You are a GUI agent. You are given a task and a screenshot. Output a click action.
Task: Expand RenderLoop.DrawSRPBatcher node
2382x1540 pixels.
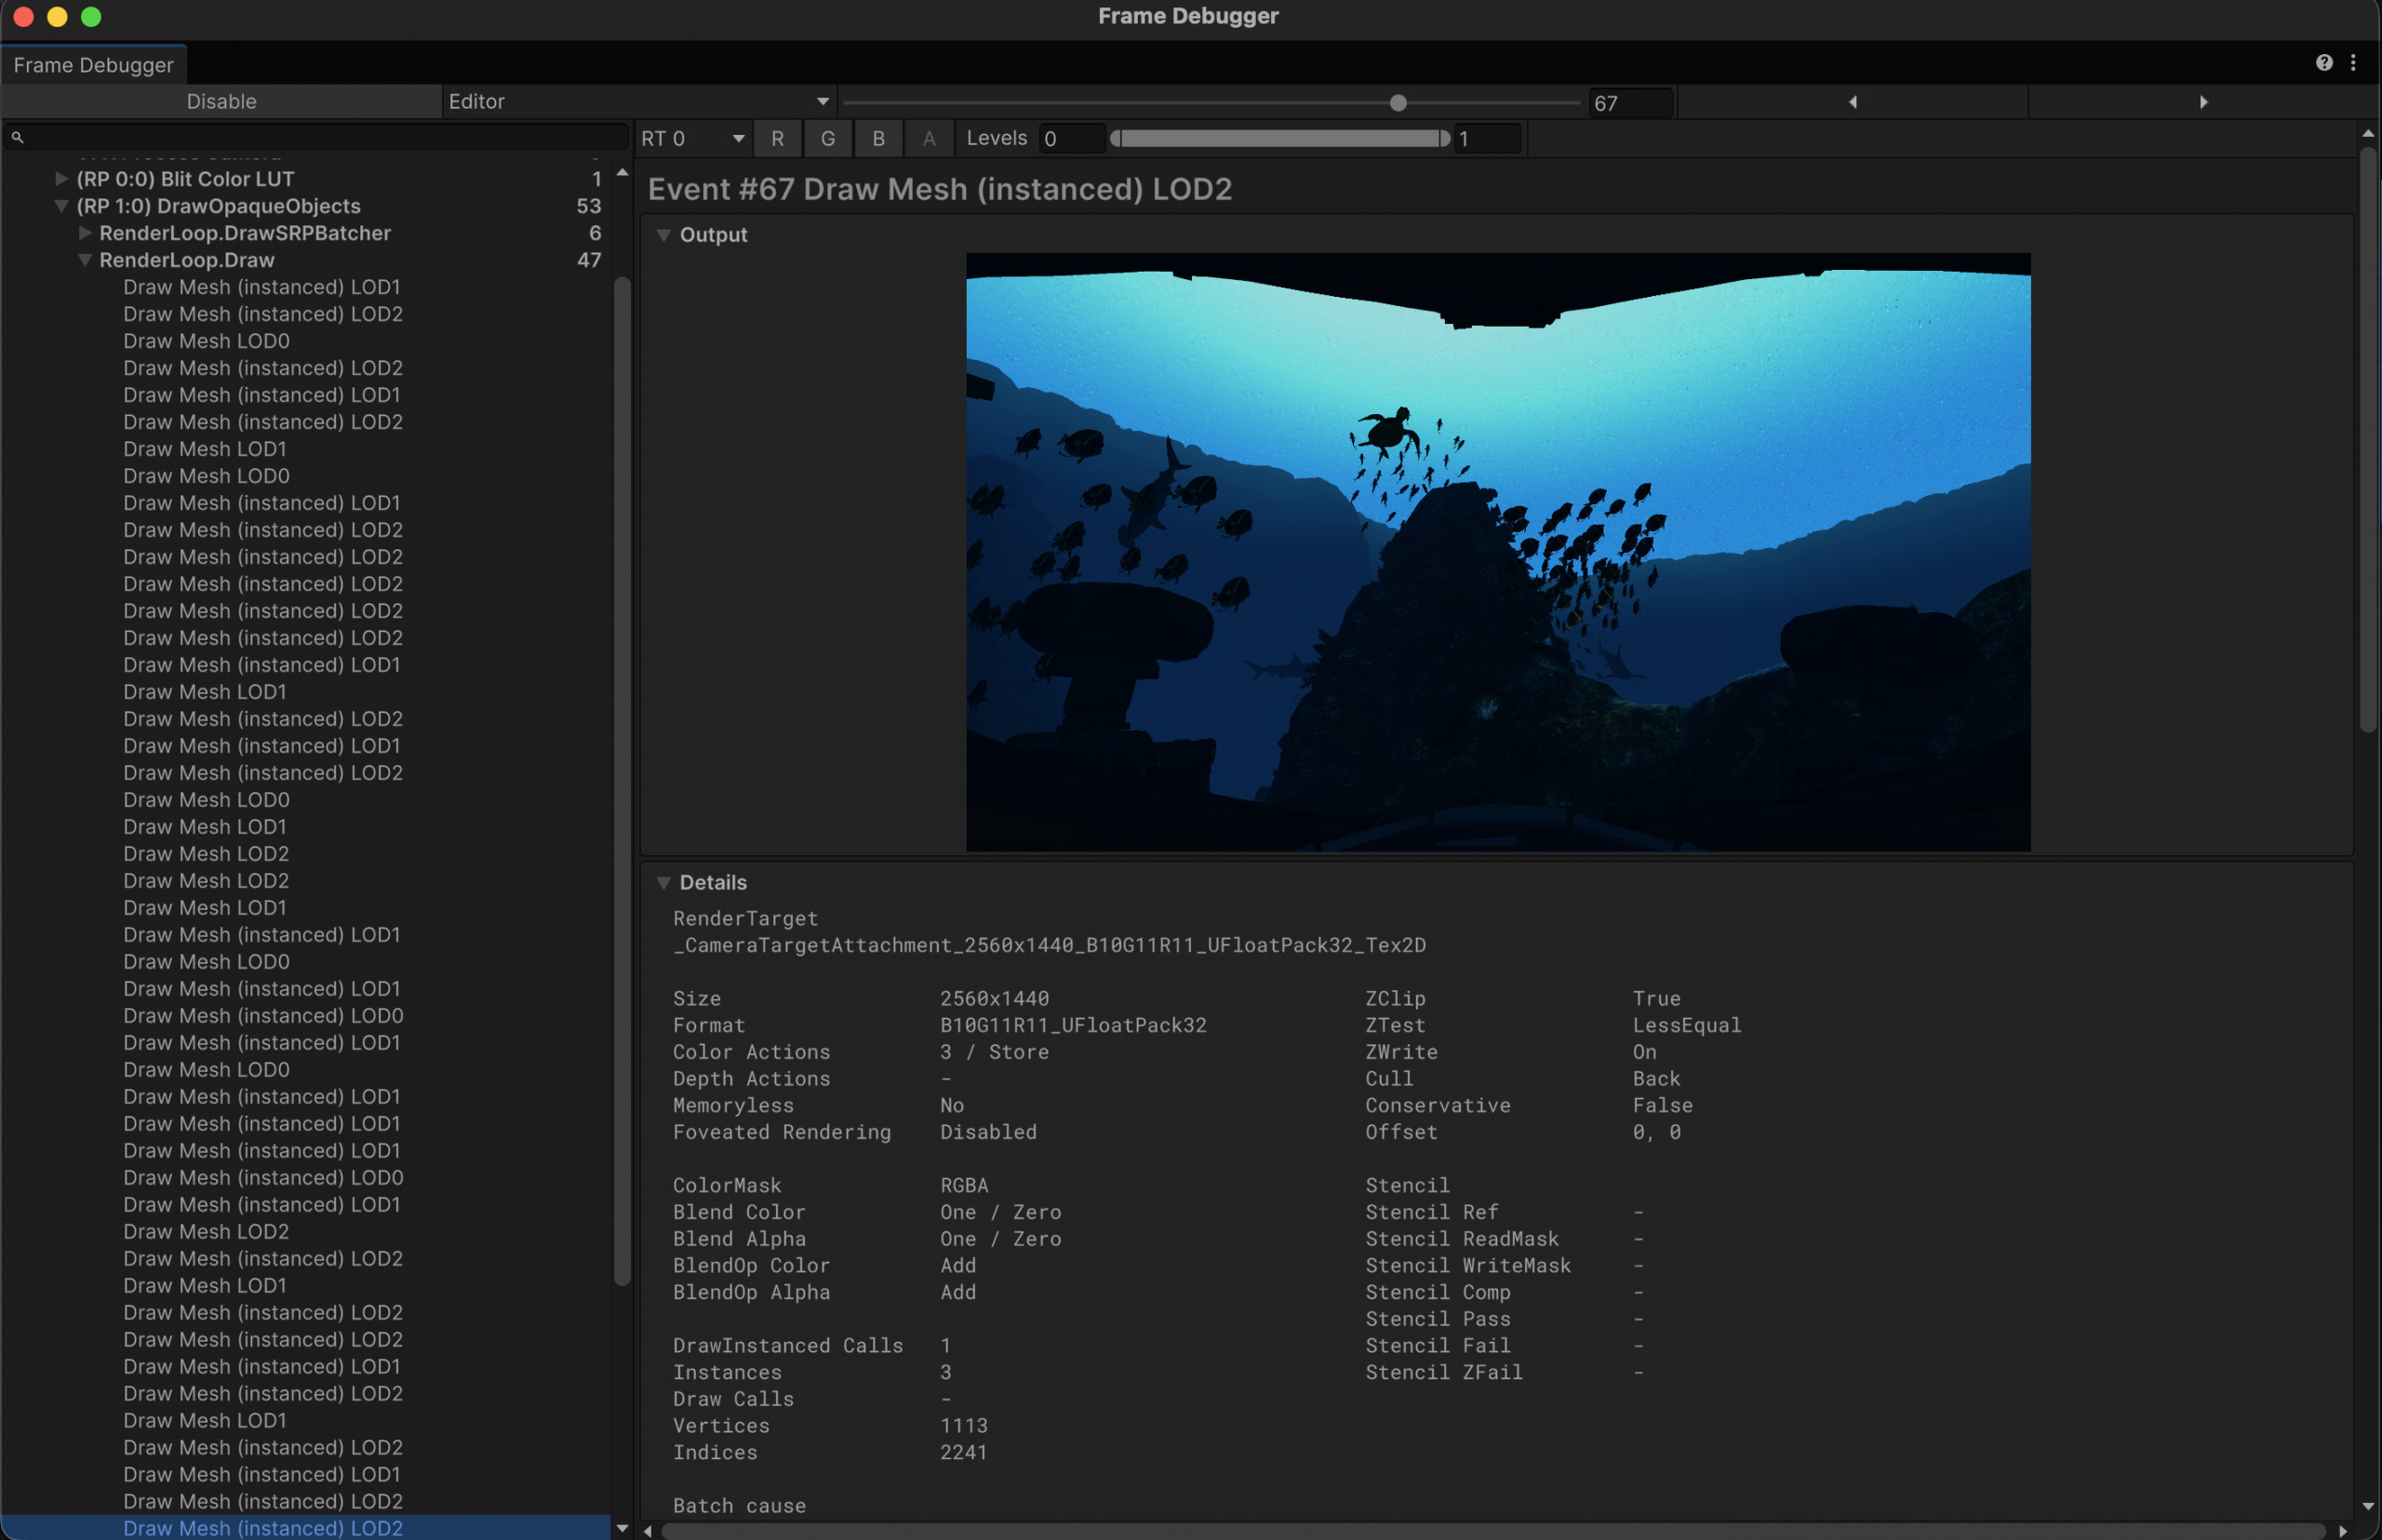85,233
